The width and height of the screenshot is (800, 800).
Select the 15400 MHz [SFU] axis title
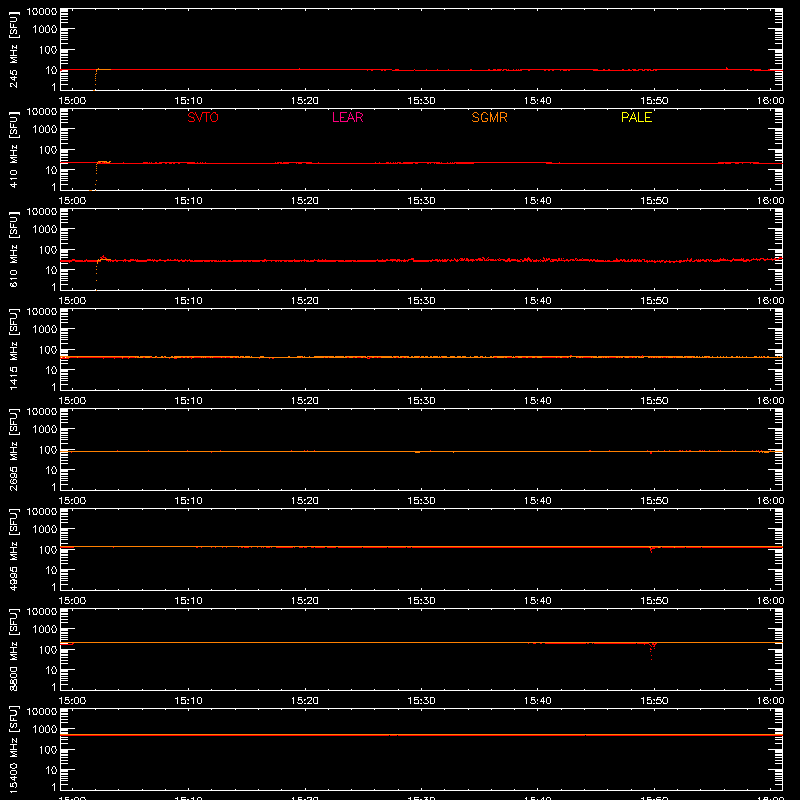pyautogui.click(x=13, y=750)
